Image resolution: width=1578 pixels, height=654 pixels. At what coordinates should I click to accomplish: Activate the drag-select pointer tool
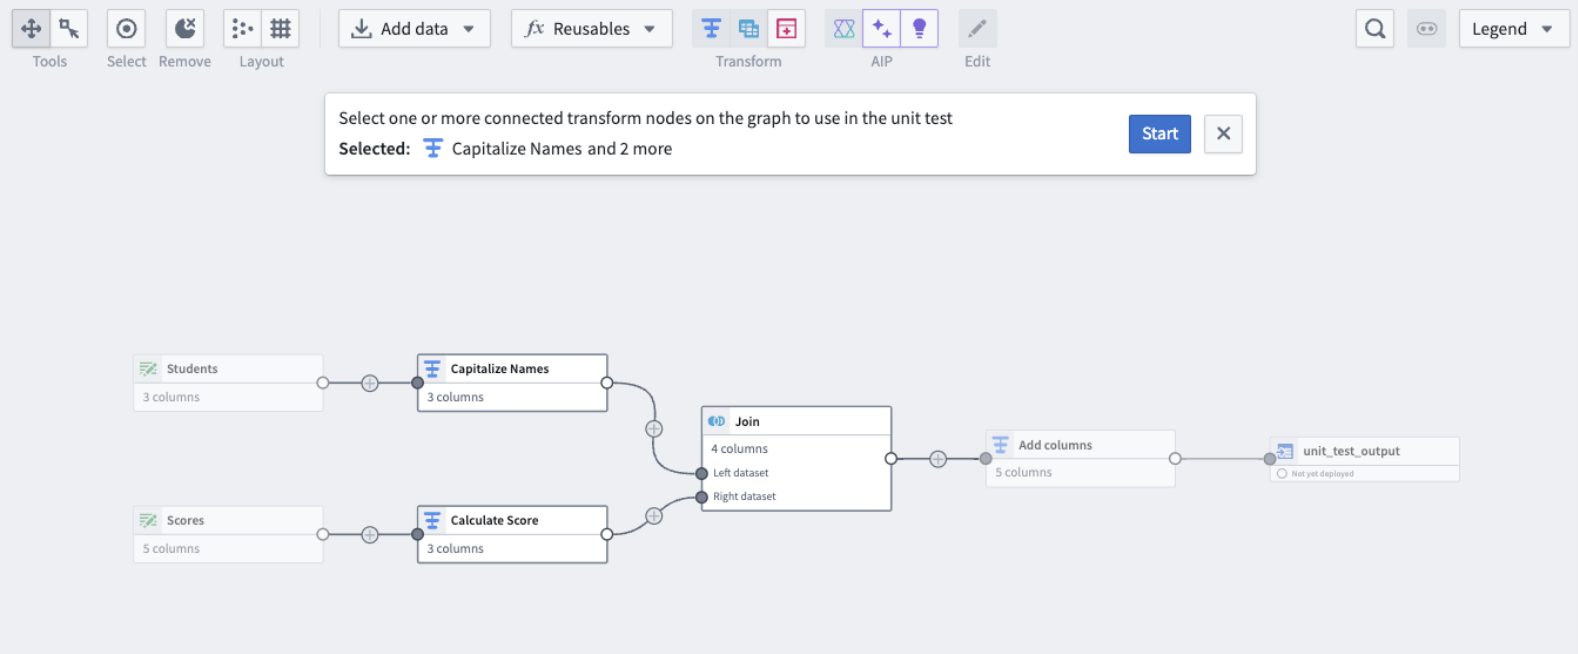pos(69,29)
